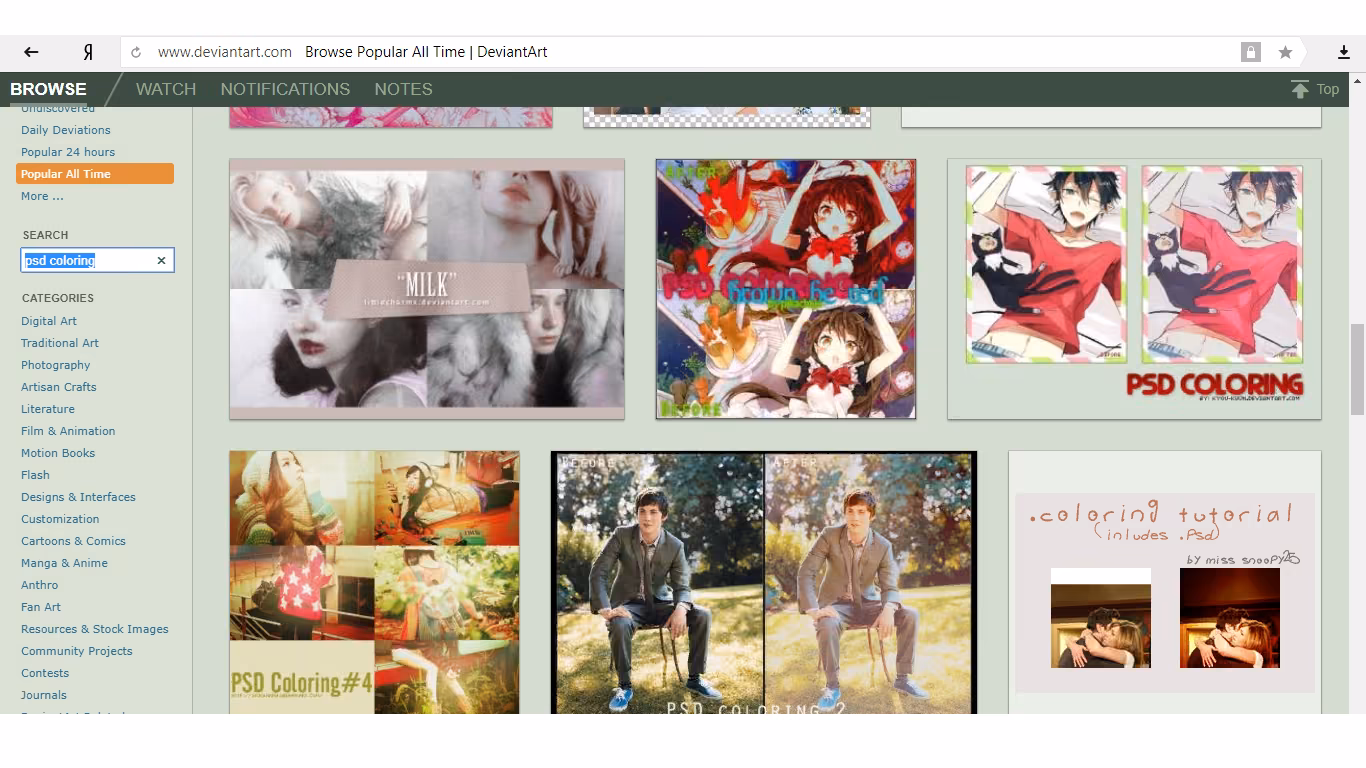Select Daily Deviations in the sidebar

tap(66, 130)
